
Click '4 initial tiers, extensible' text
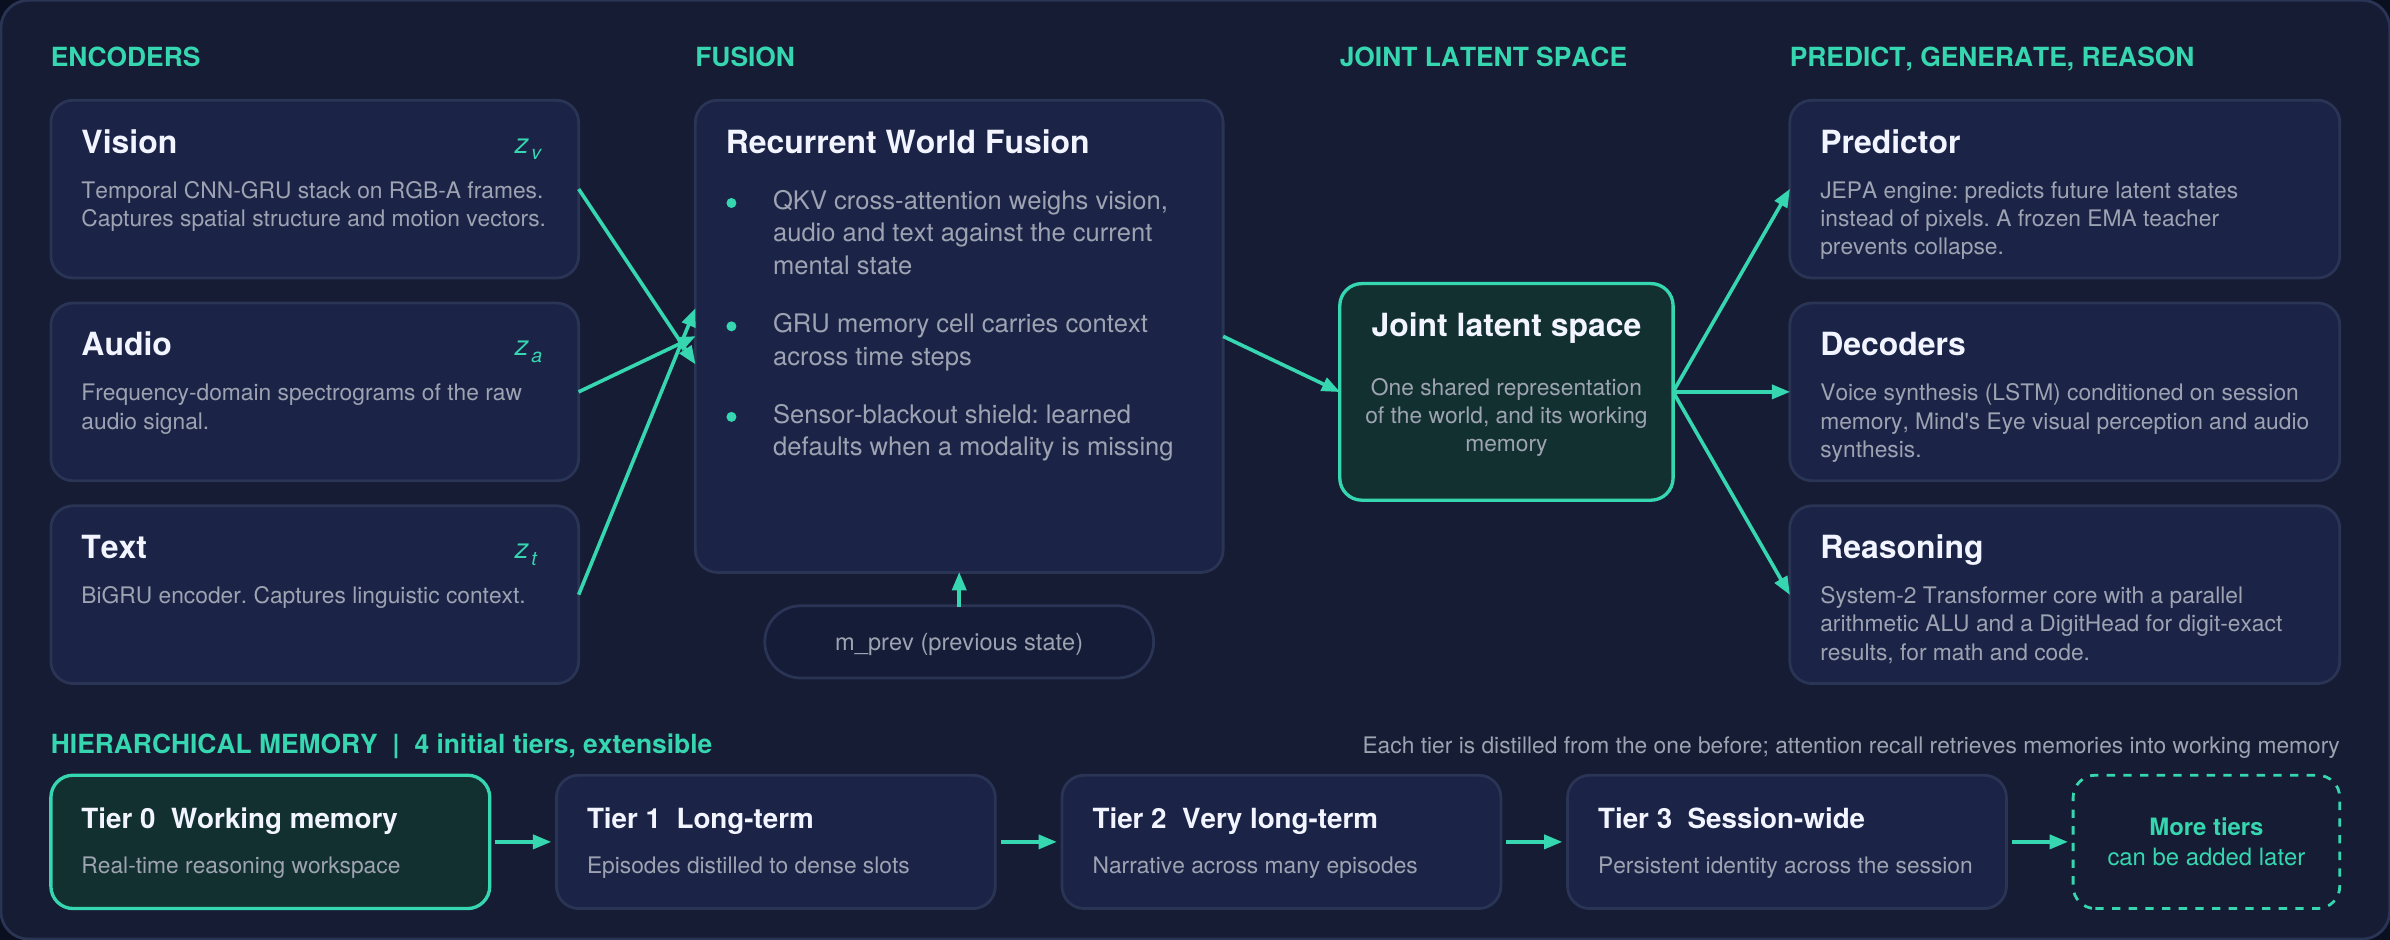point(563,744)
